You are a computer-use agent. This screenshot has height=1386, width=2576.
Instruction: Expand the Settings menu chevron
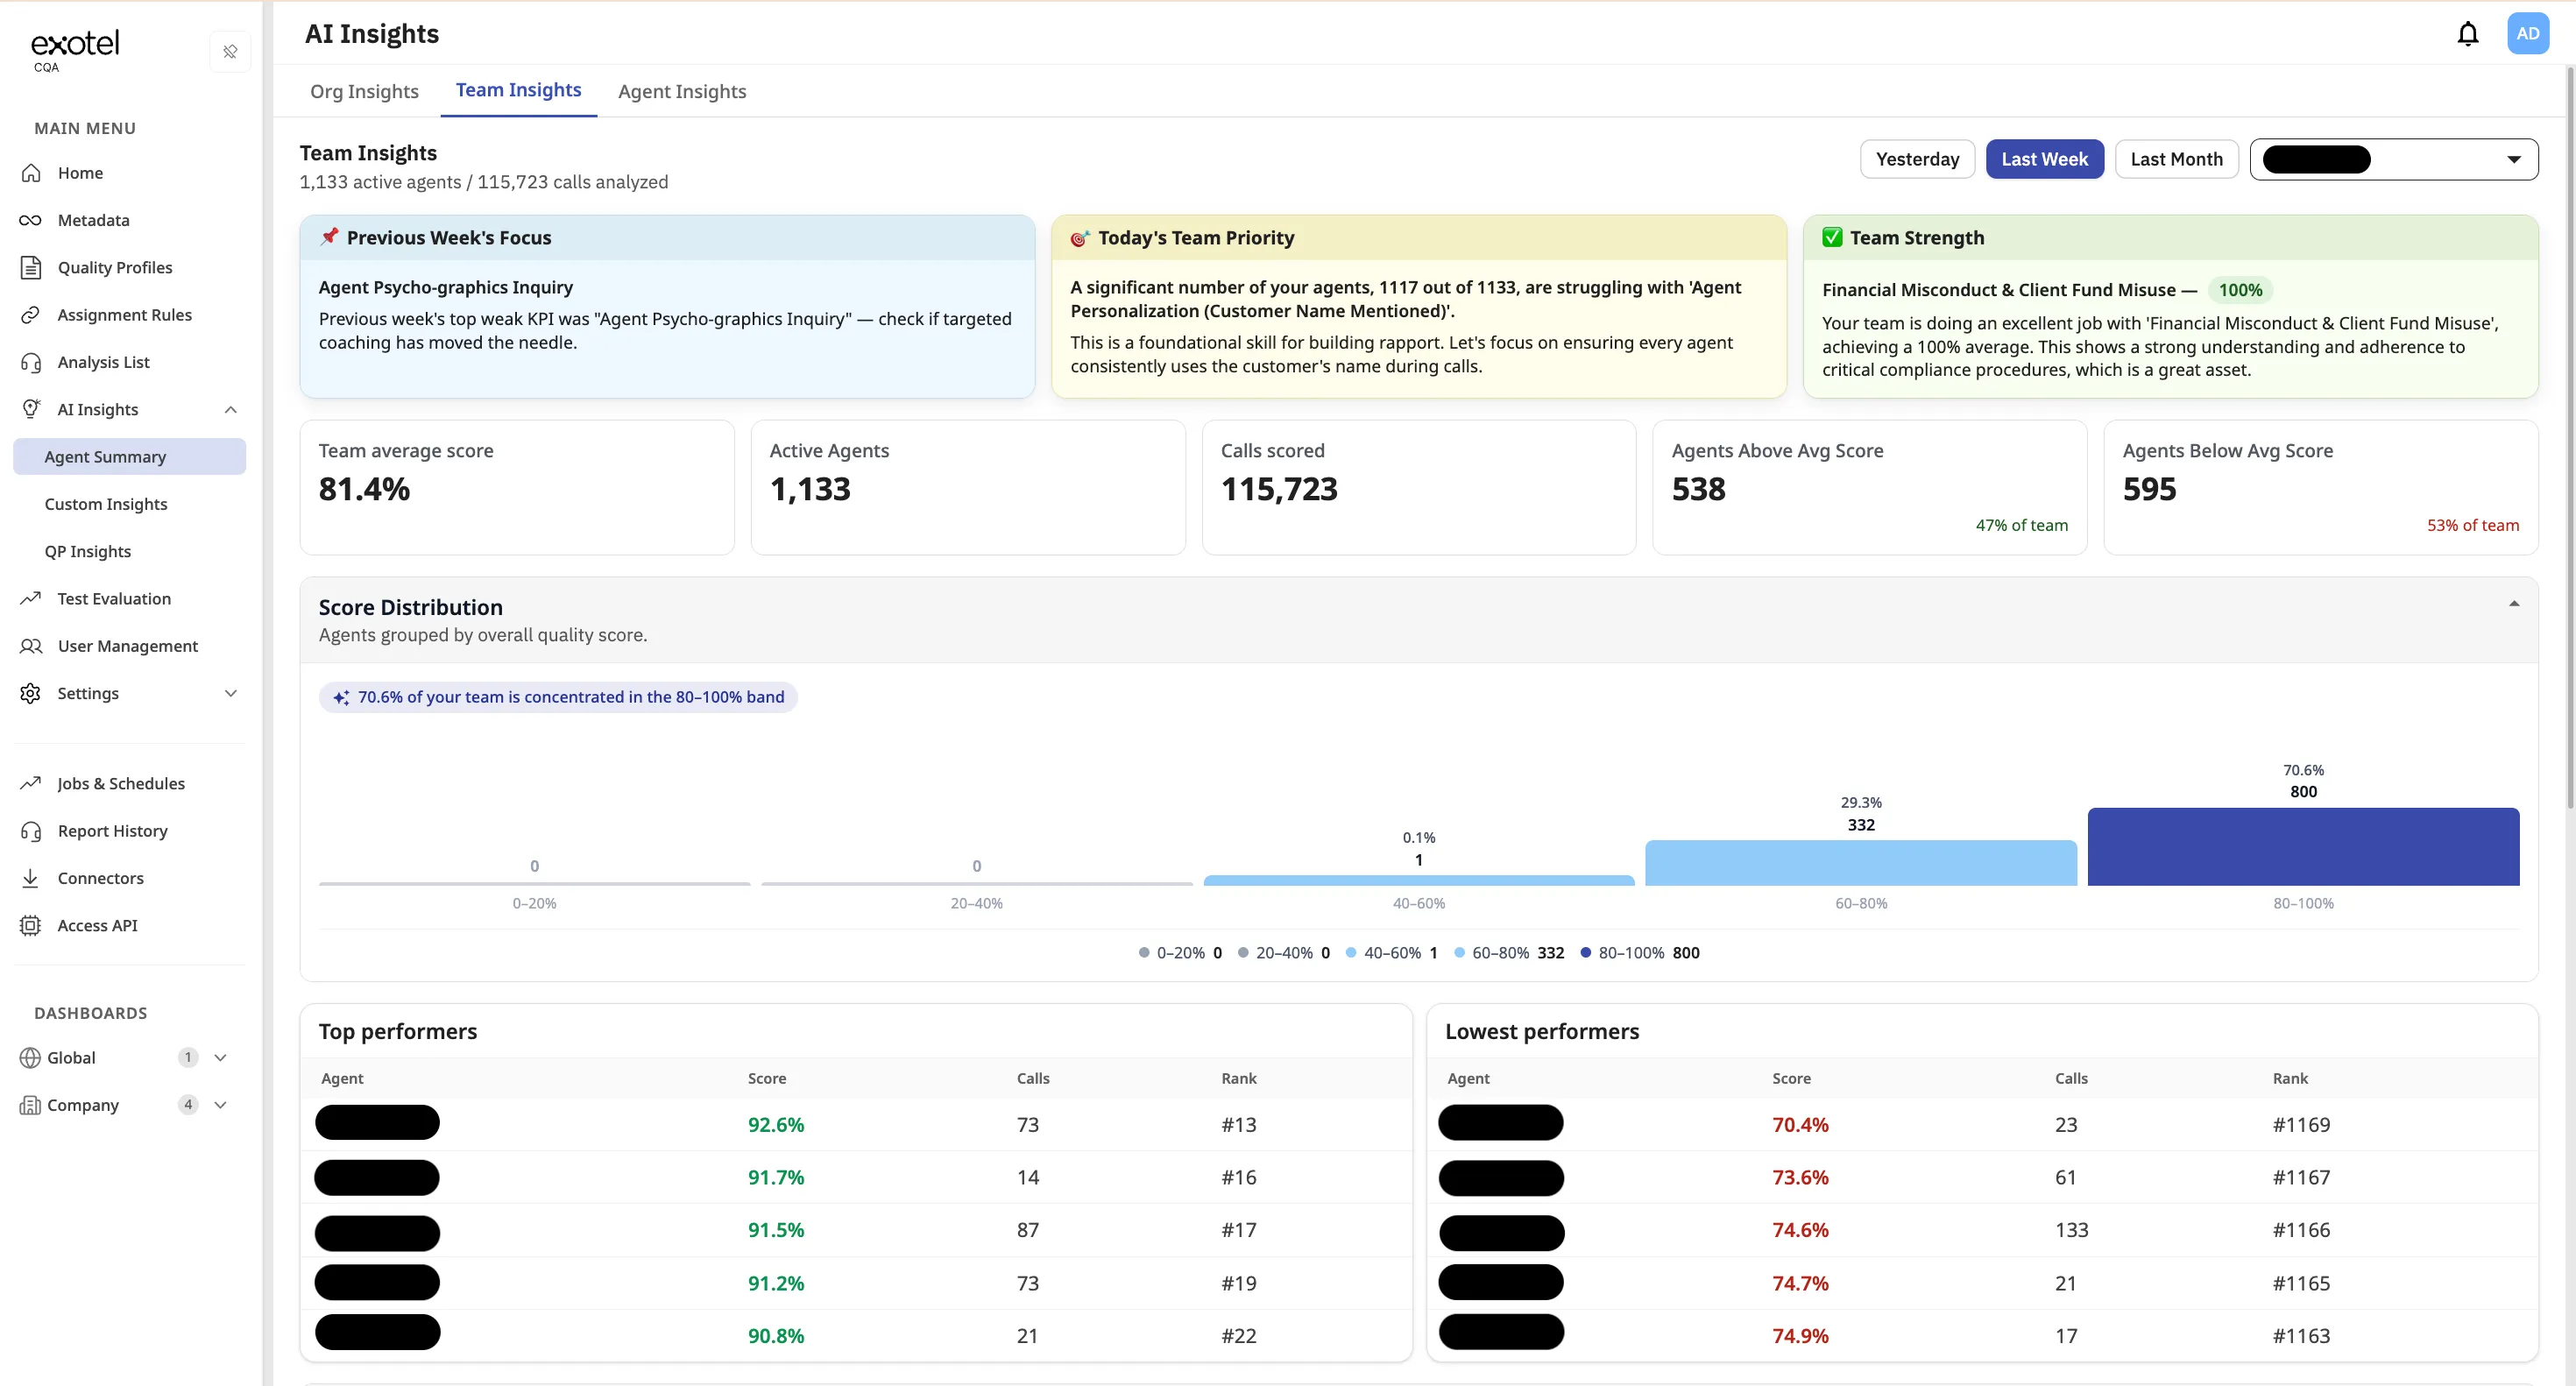[x=231, y=693]
